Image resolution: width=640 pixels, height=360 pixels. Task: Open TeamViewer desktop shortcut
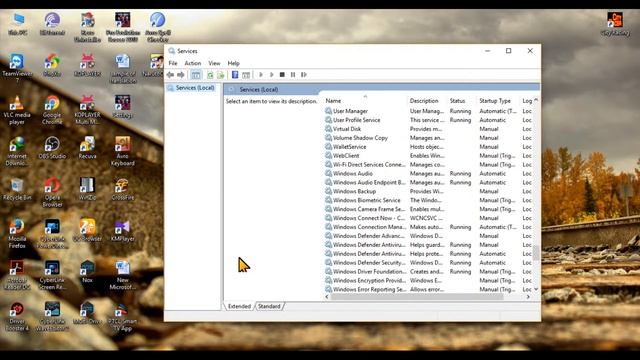[x=17, y=68]
